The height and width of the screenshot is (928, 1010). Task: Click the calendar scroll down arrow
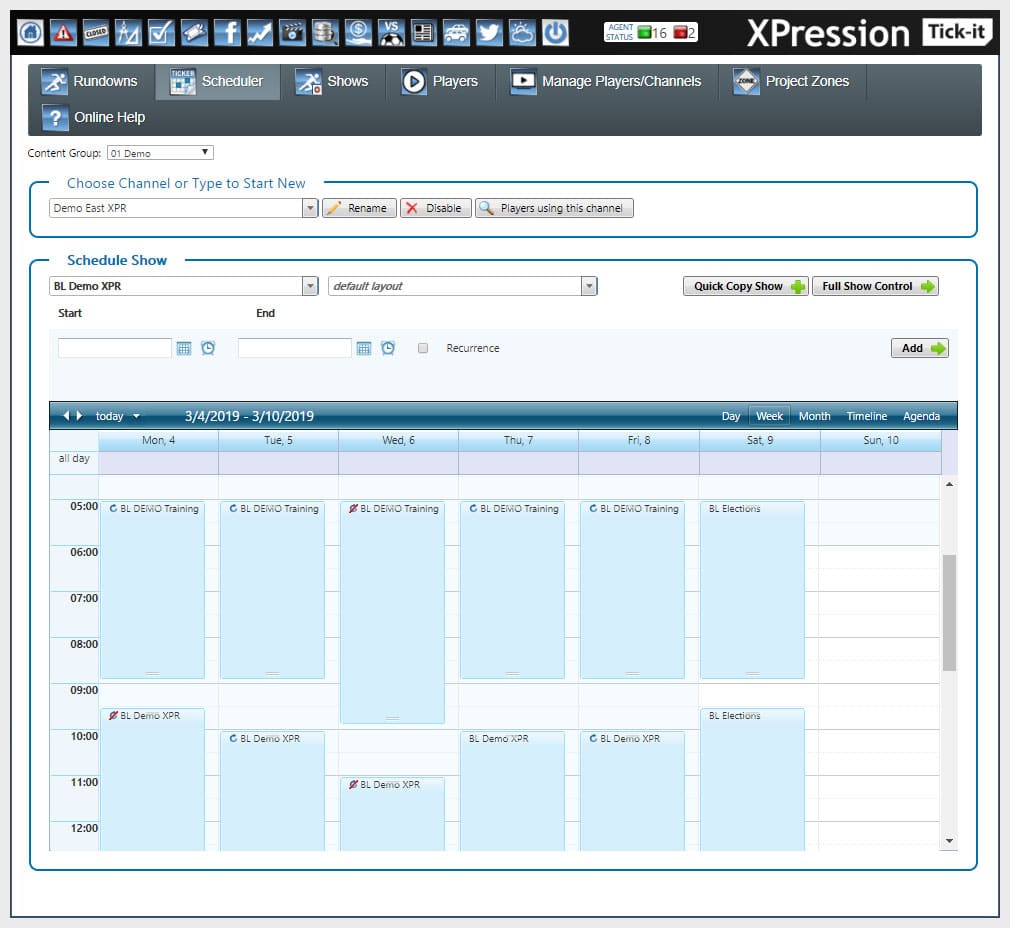[949, 840]
